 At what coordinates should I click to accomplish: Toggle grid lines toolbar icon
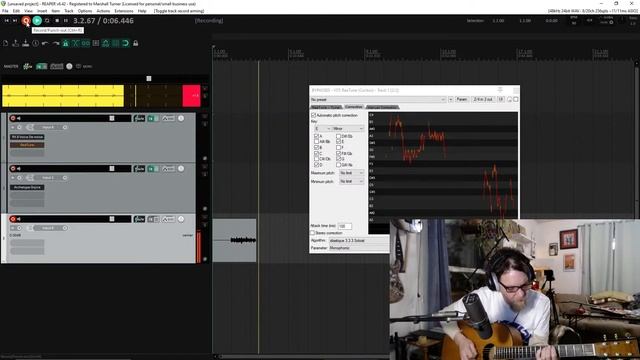tap(116, 43)
